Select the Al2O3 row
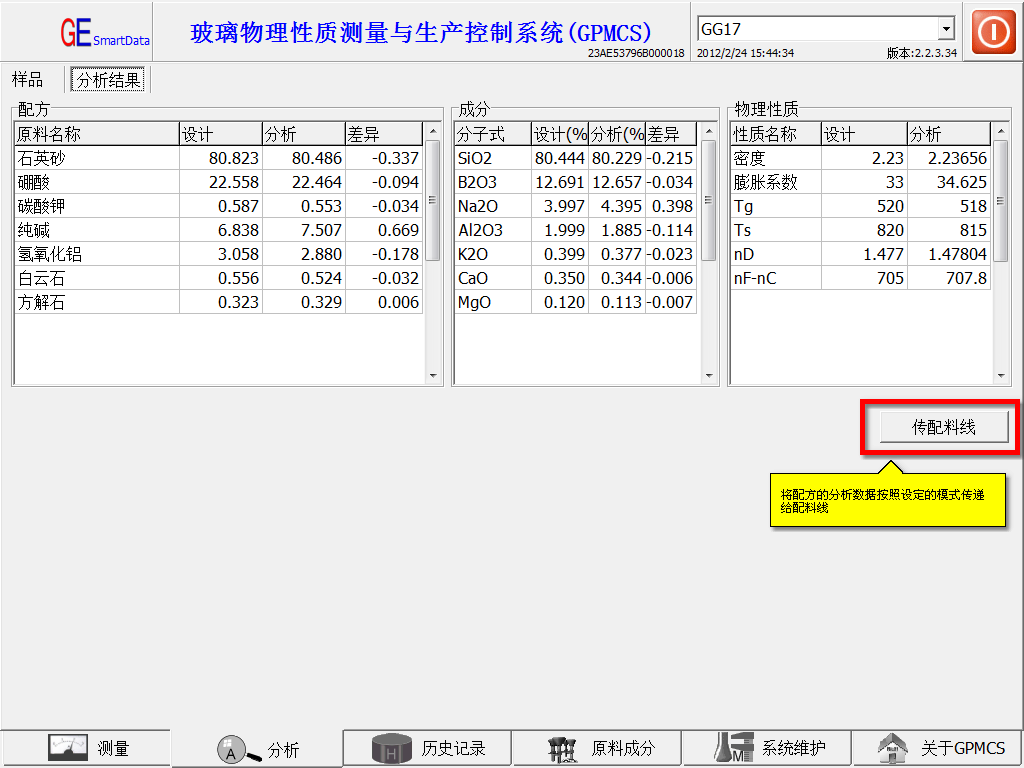The height and width of the screenshot is (768, 1024). [x=576, y=230]
